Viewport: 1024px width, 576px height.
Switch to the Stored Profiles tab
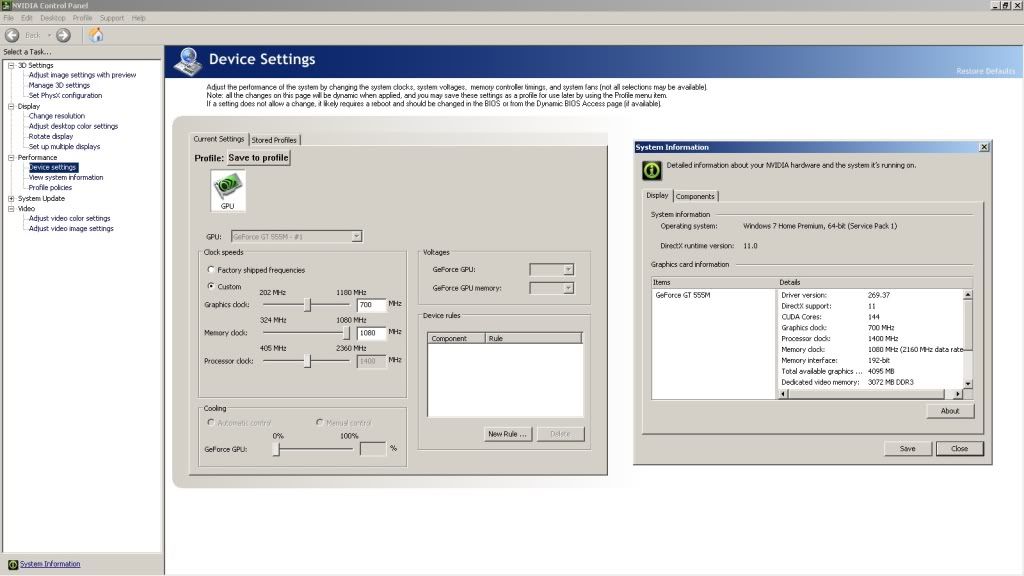tap(274, 140)
